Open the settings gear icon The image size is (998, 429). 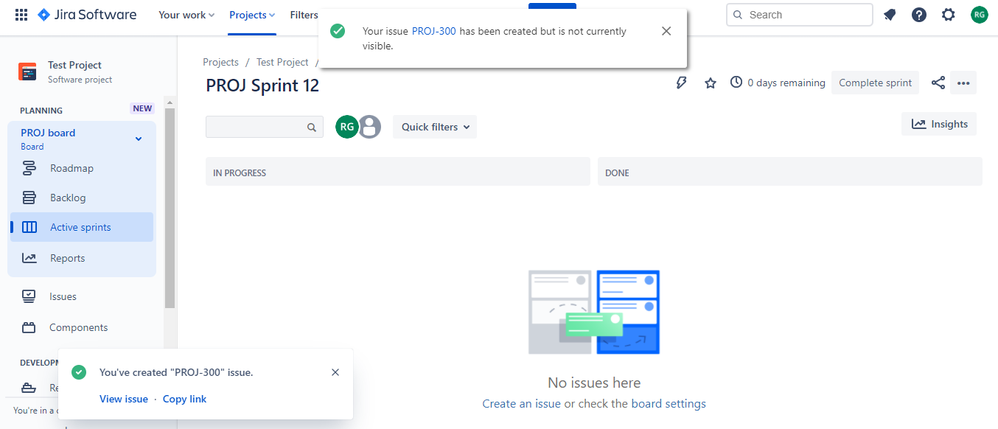pyautogui.click(x=948, y=15)
